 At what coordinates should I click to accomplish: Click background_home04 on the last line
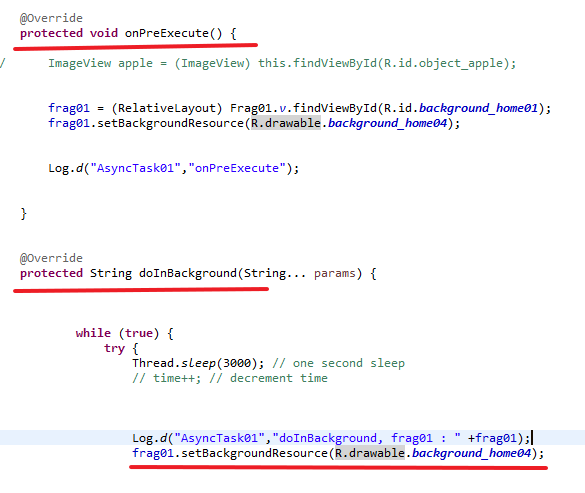471,453
